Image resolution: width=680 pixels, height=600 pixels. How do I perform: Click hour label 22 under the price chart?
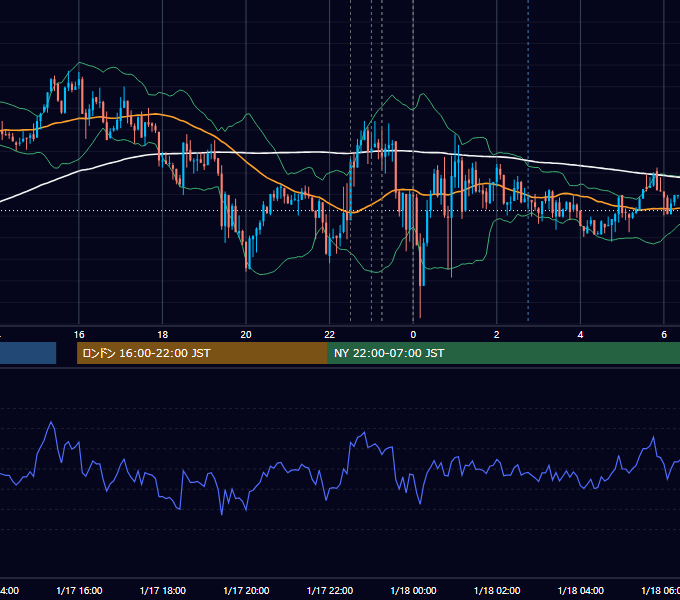click(330, 335)
